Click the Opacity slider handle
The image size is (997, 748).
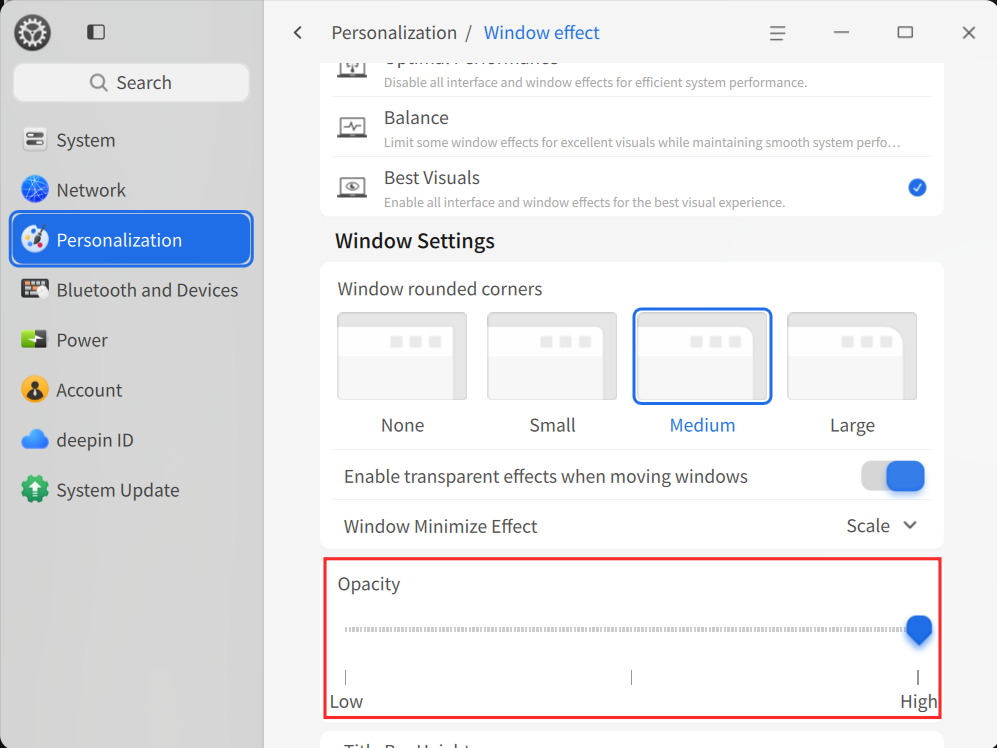pyautogui.click(x=918, y=630)
